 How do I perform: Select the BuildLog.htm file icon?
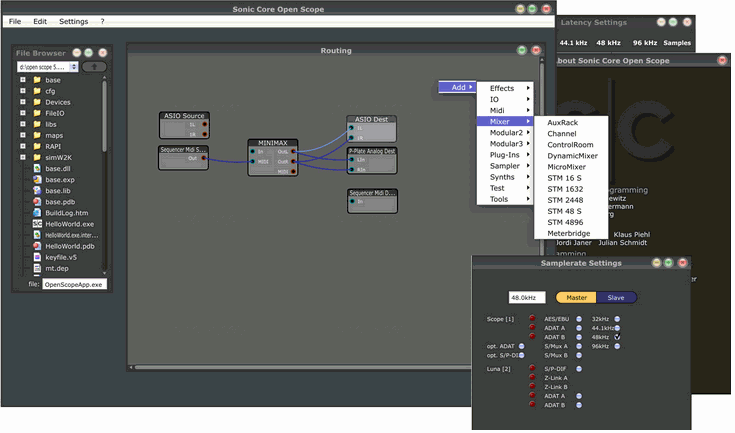coord(37,213)
